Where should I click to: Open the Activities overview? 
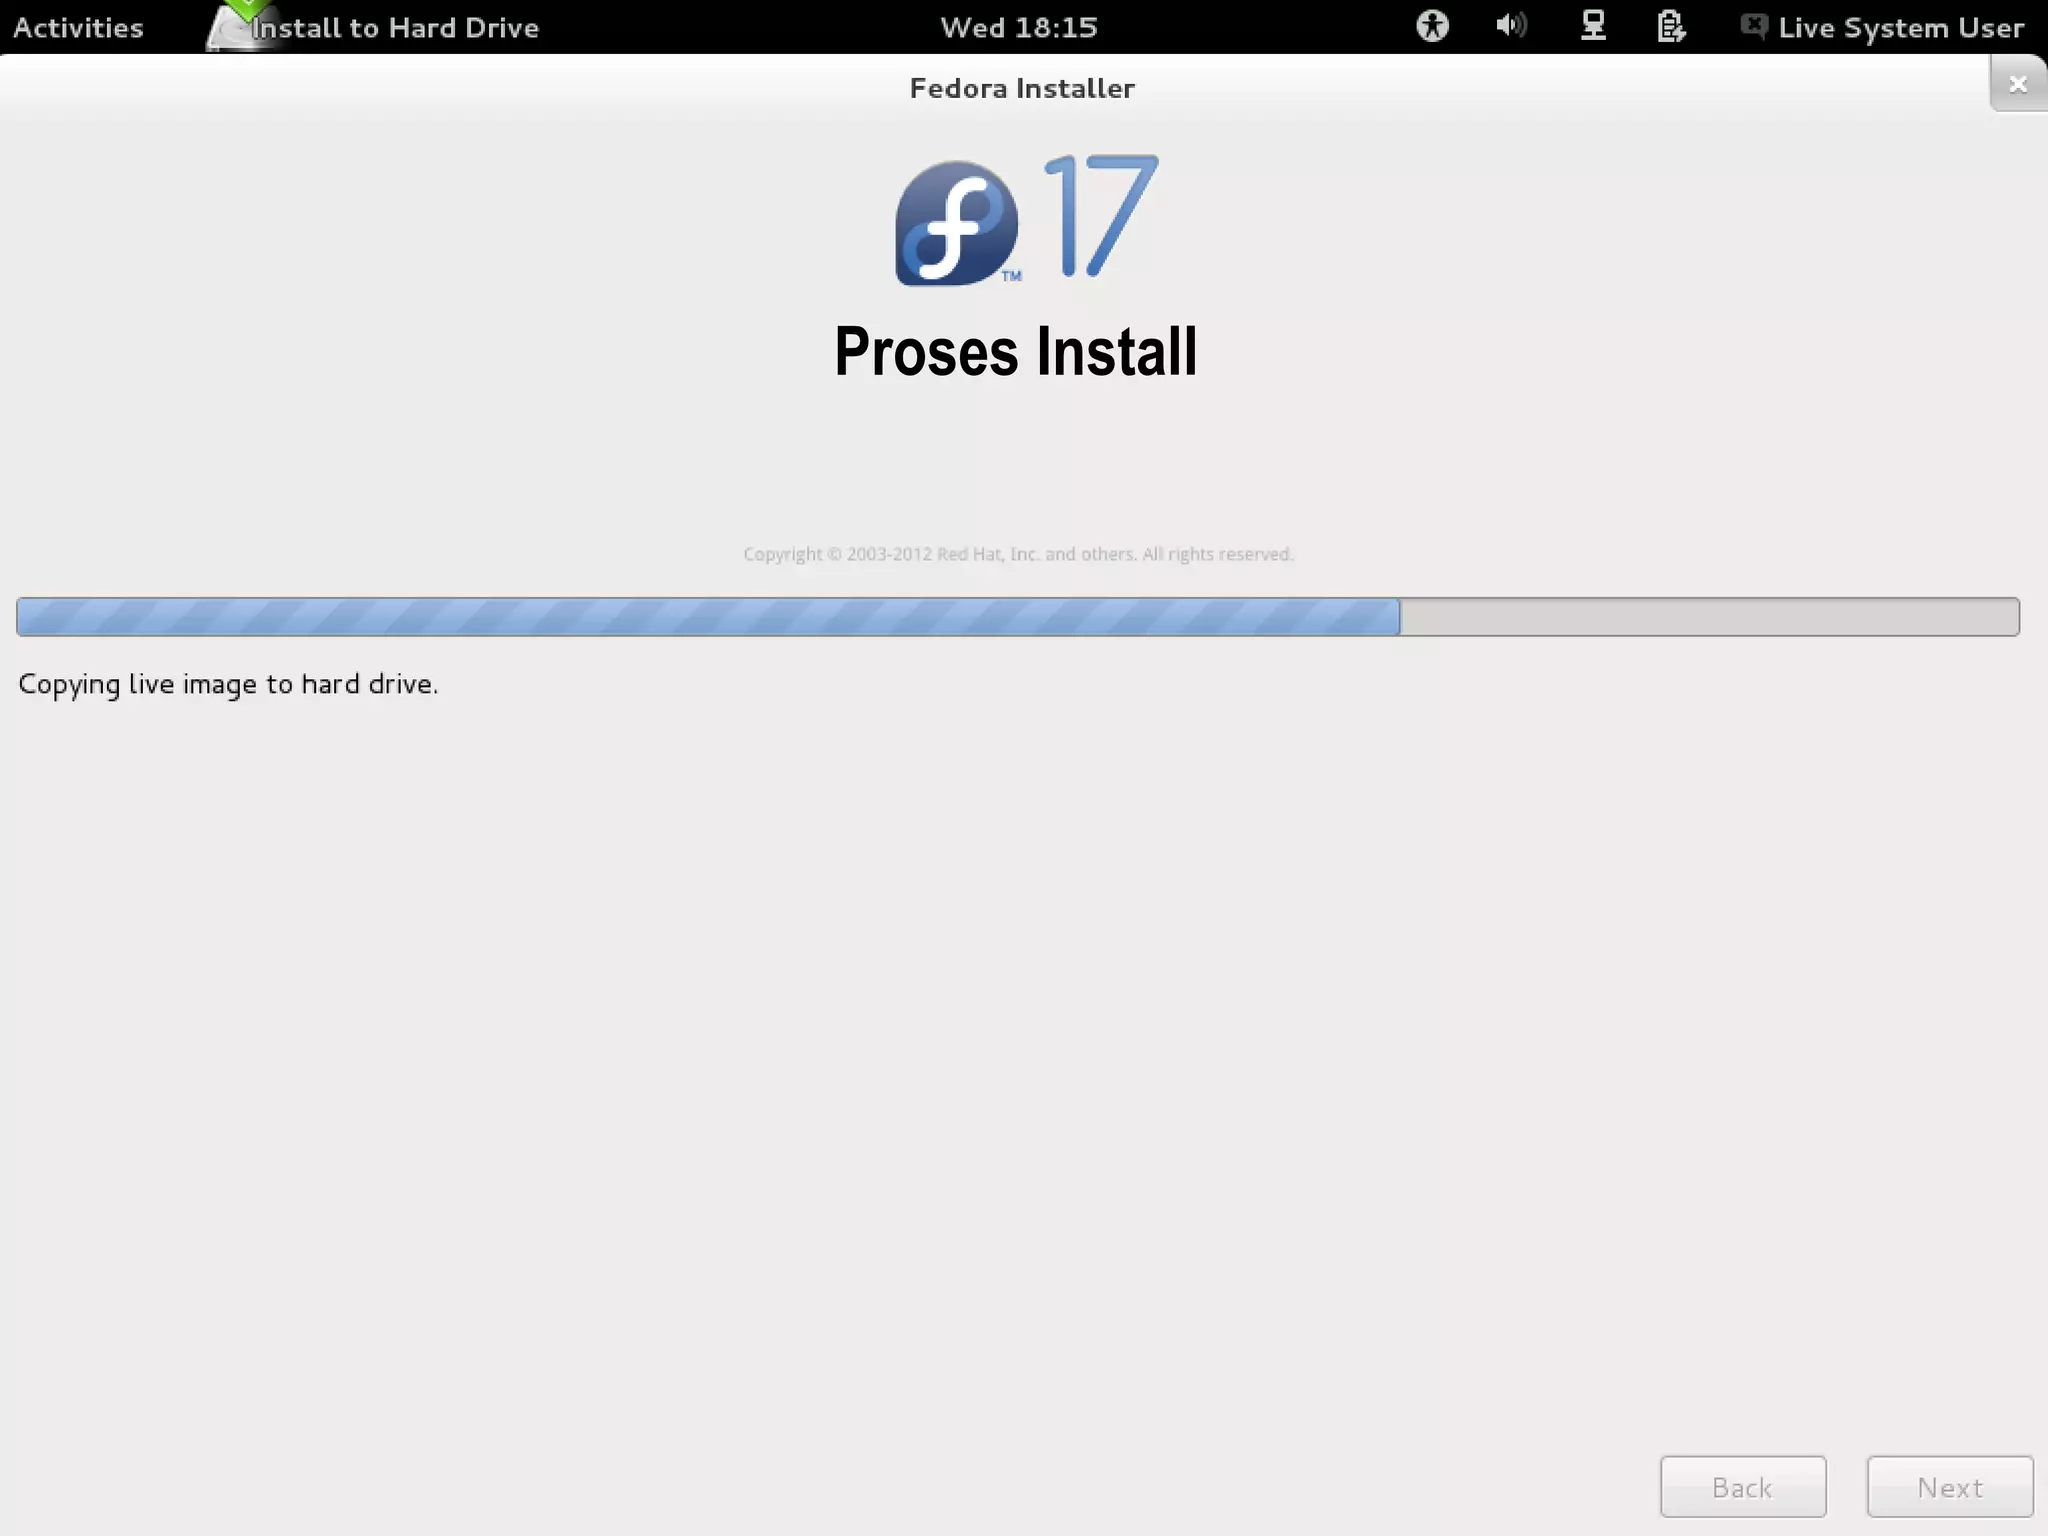(x=78, y=27)
